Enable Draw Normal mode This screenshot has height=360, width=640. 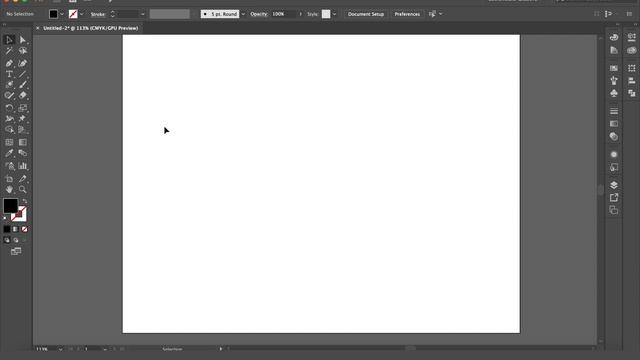7,240
